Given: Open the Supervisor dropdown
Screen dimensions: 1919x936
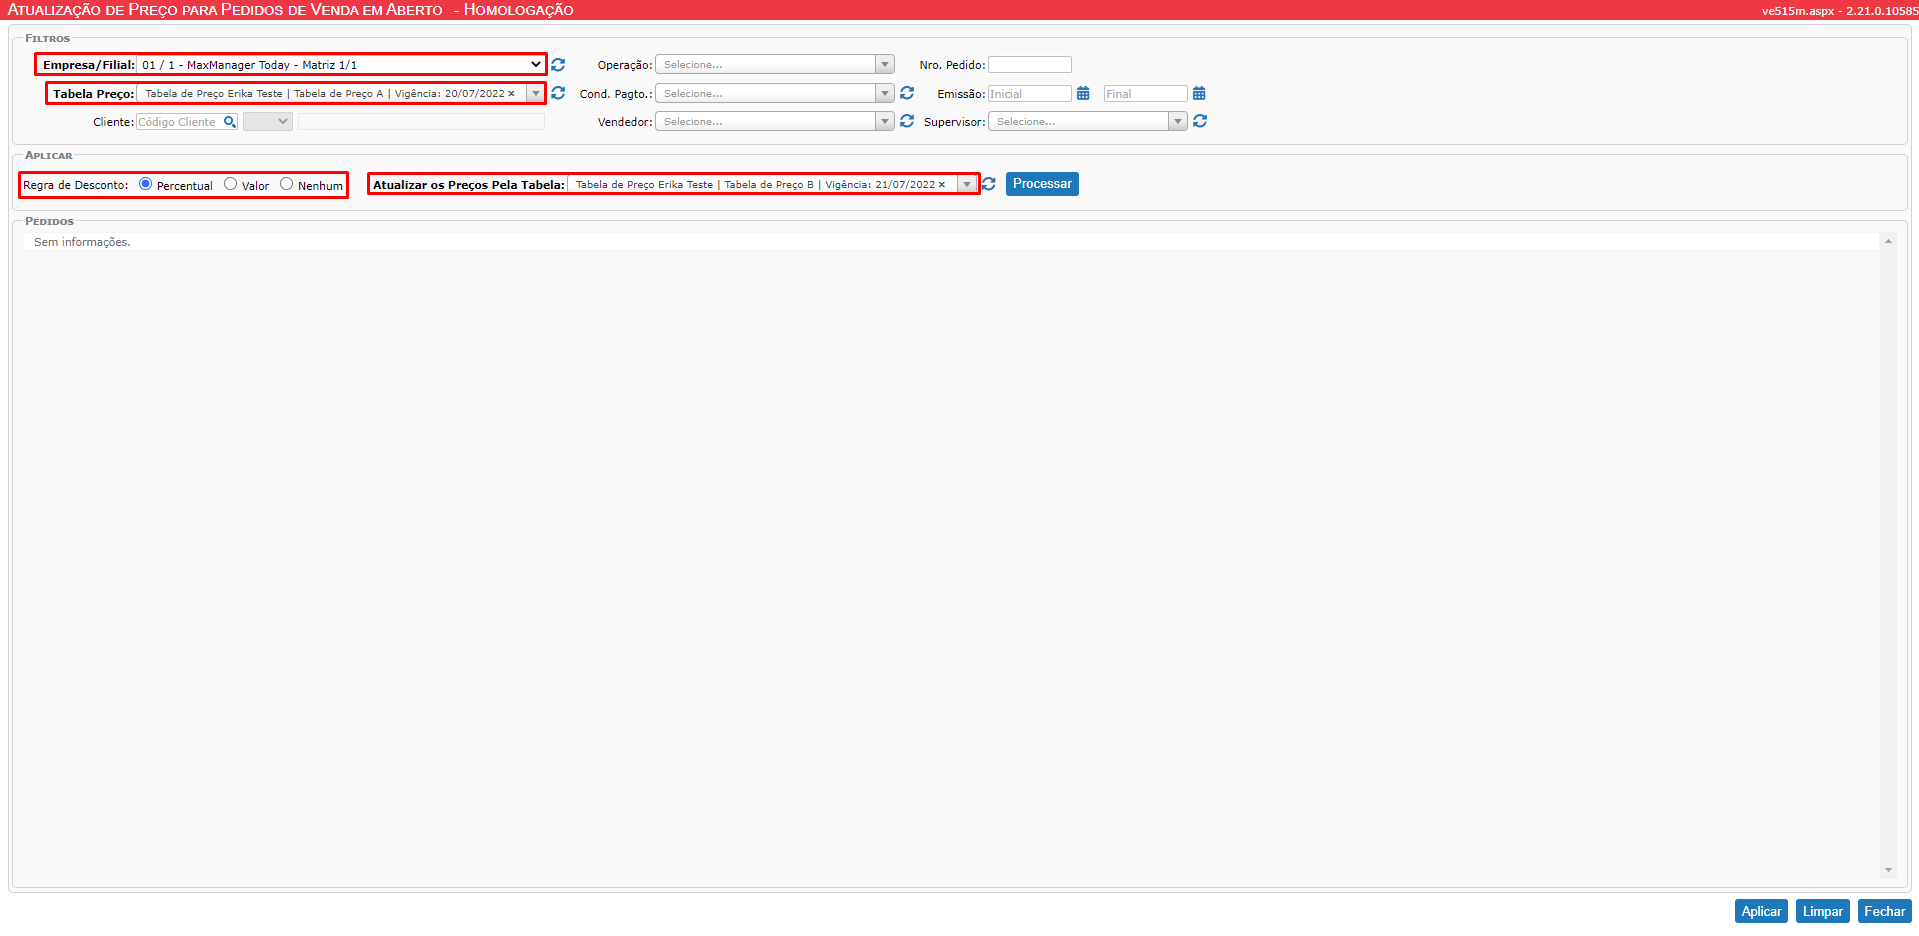Looking at the screenshot, I should (x=1088, y=121).
